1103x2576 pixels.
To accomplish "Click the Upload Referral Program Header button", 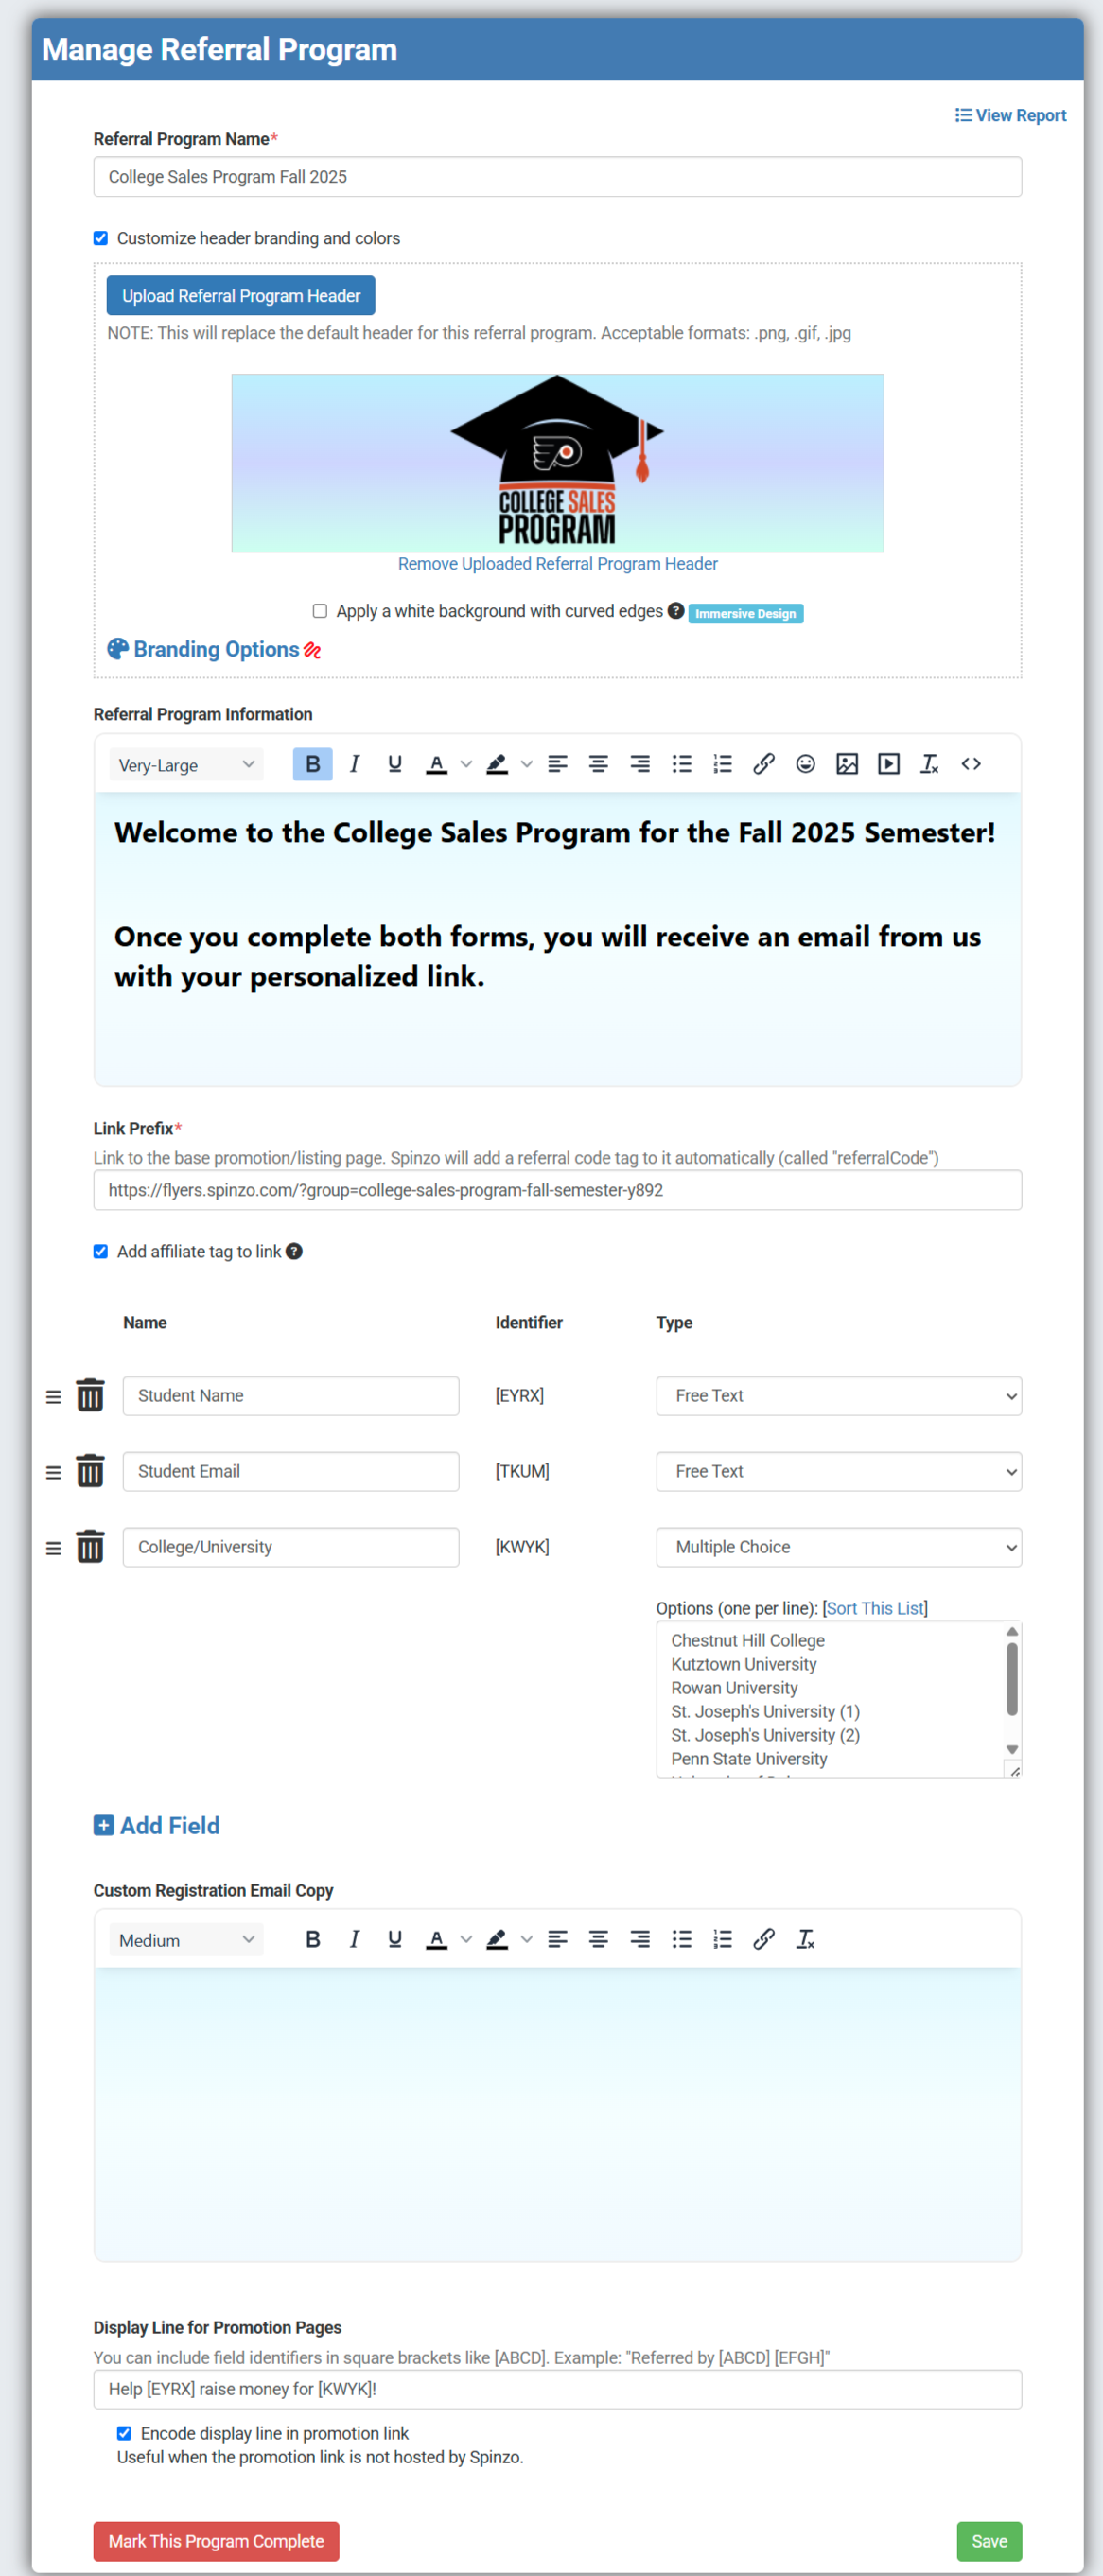I will click(x=241, y=296).
